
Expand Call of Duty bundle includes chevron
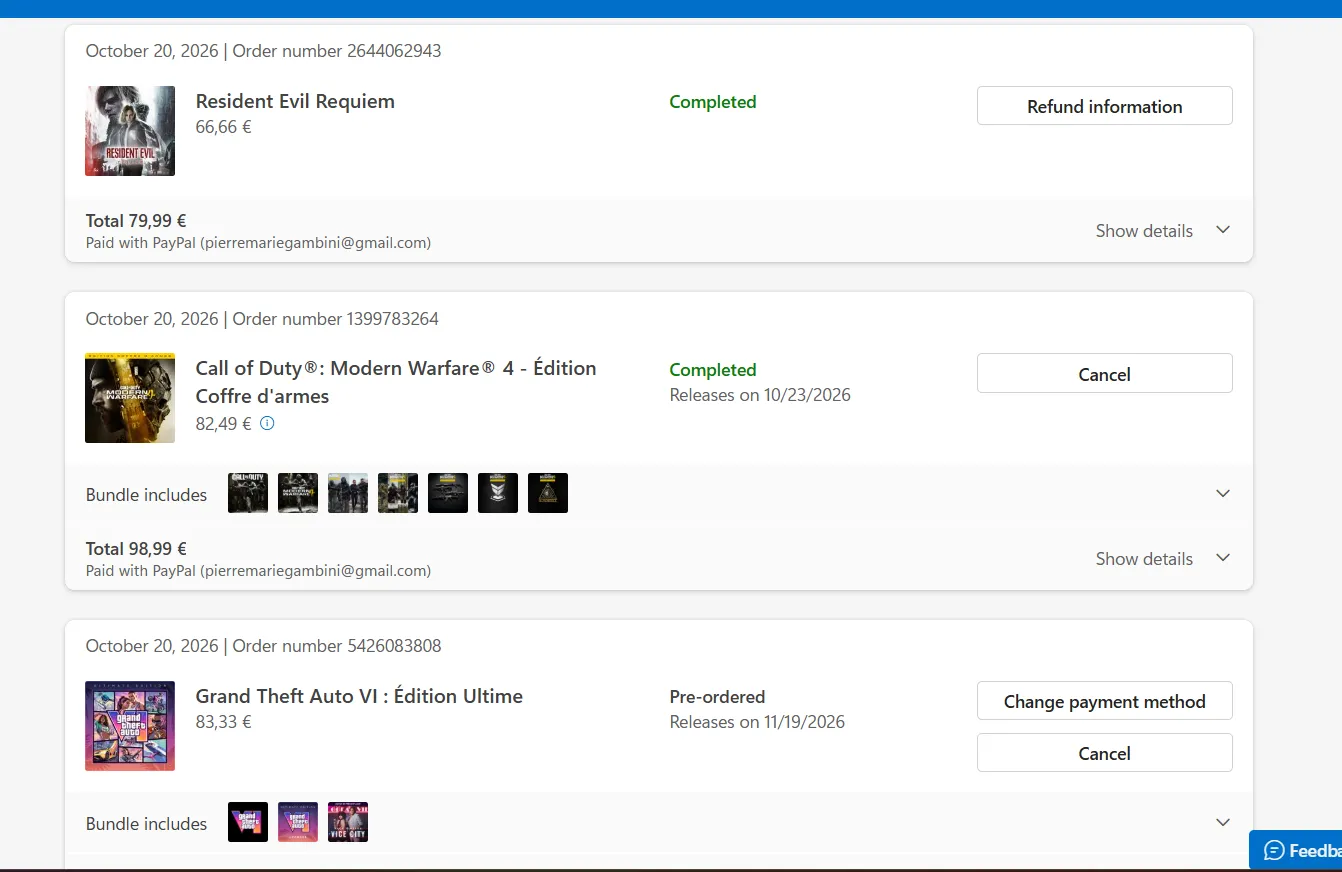coord(1222,494)
